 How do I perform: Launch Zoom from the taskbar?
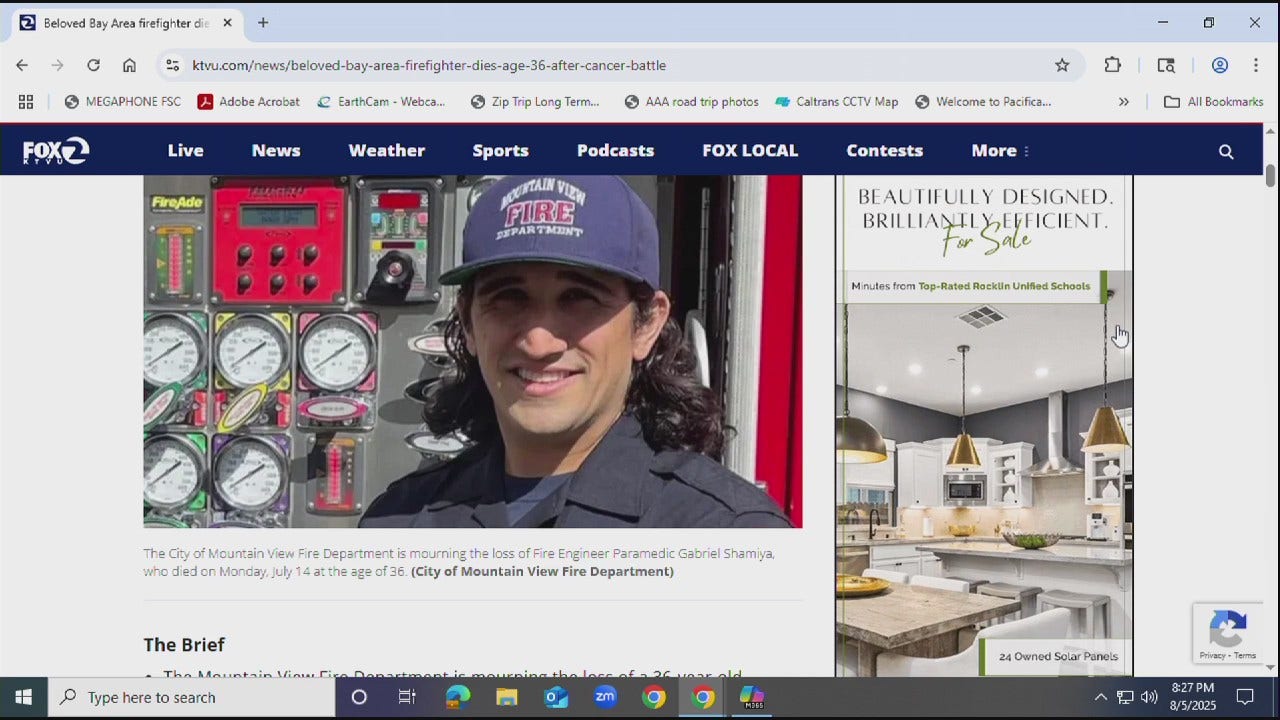click(605, 697)
